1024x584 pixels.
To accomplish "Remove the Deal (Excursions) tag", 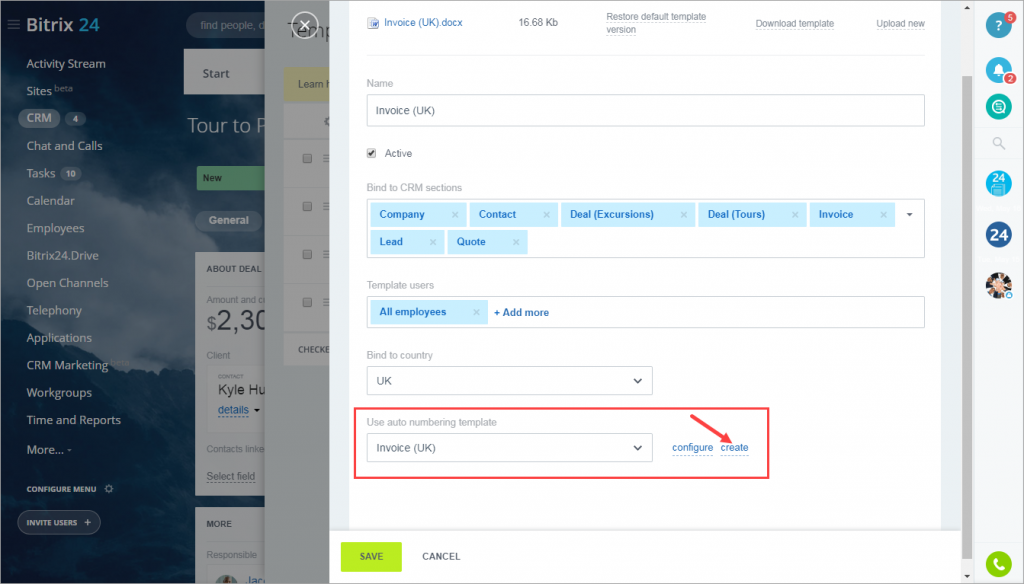I will tap(684, 215).
